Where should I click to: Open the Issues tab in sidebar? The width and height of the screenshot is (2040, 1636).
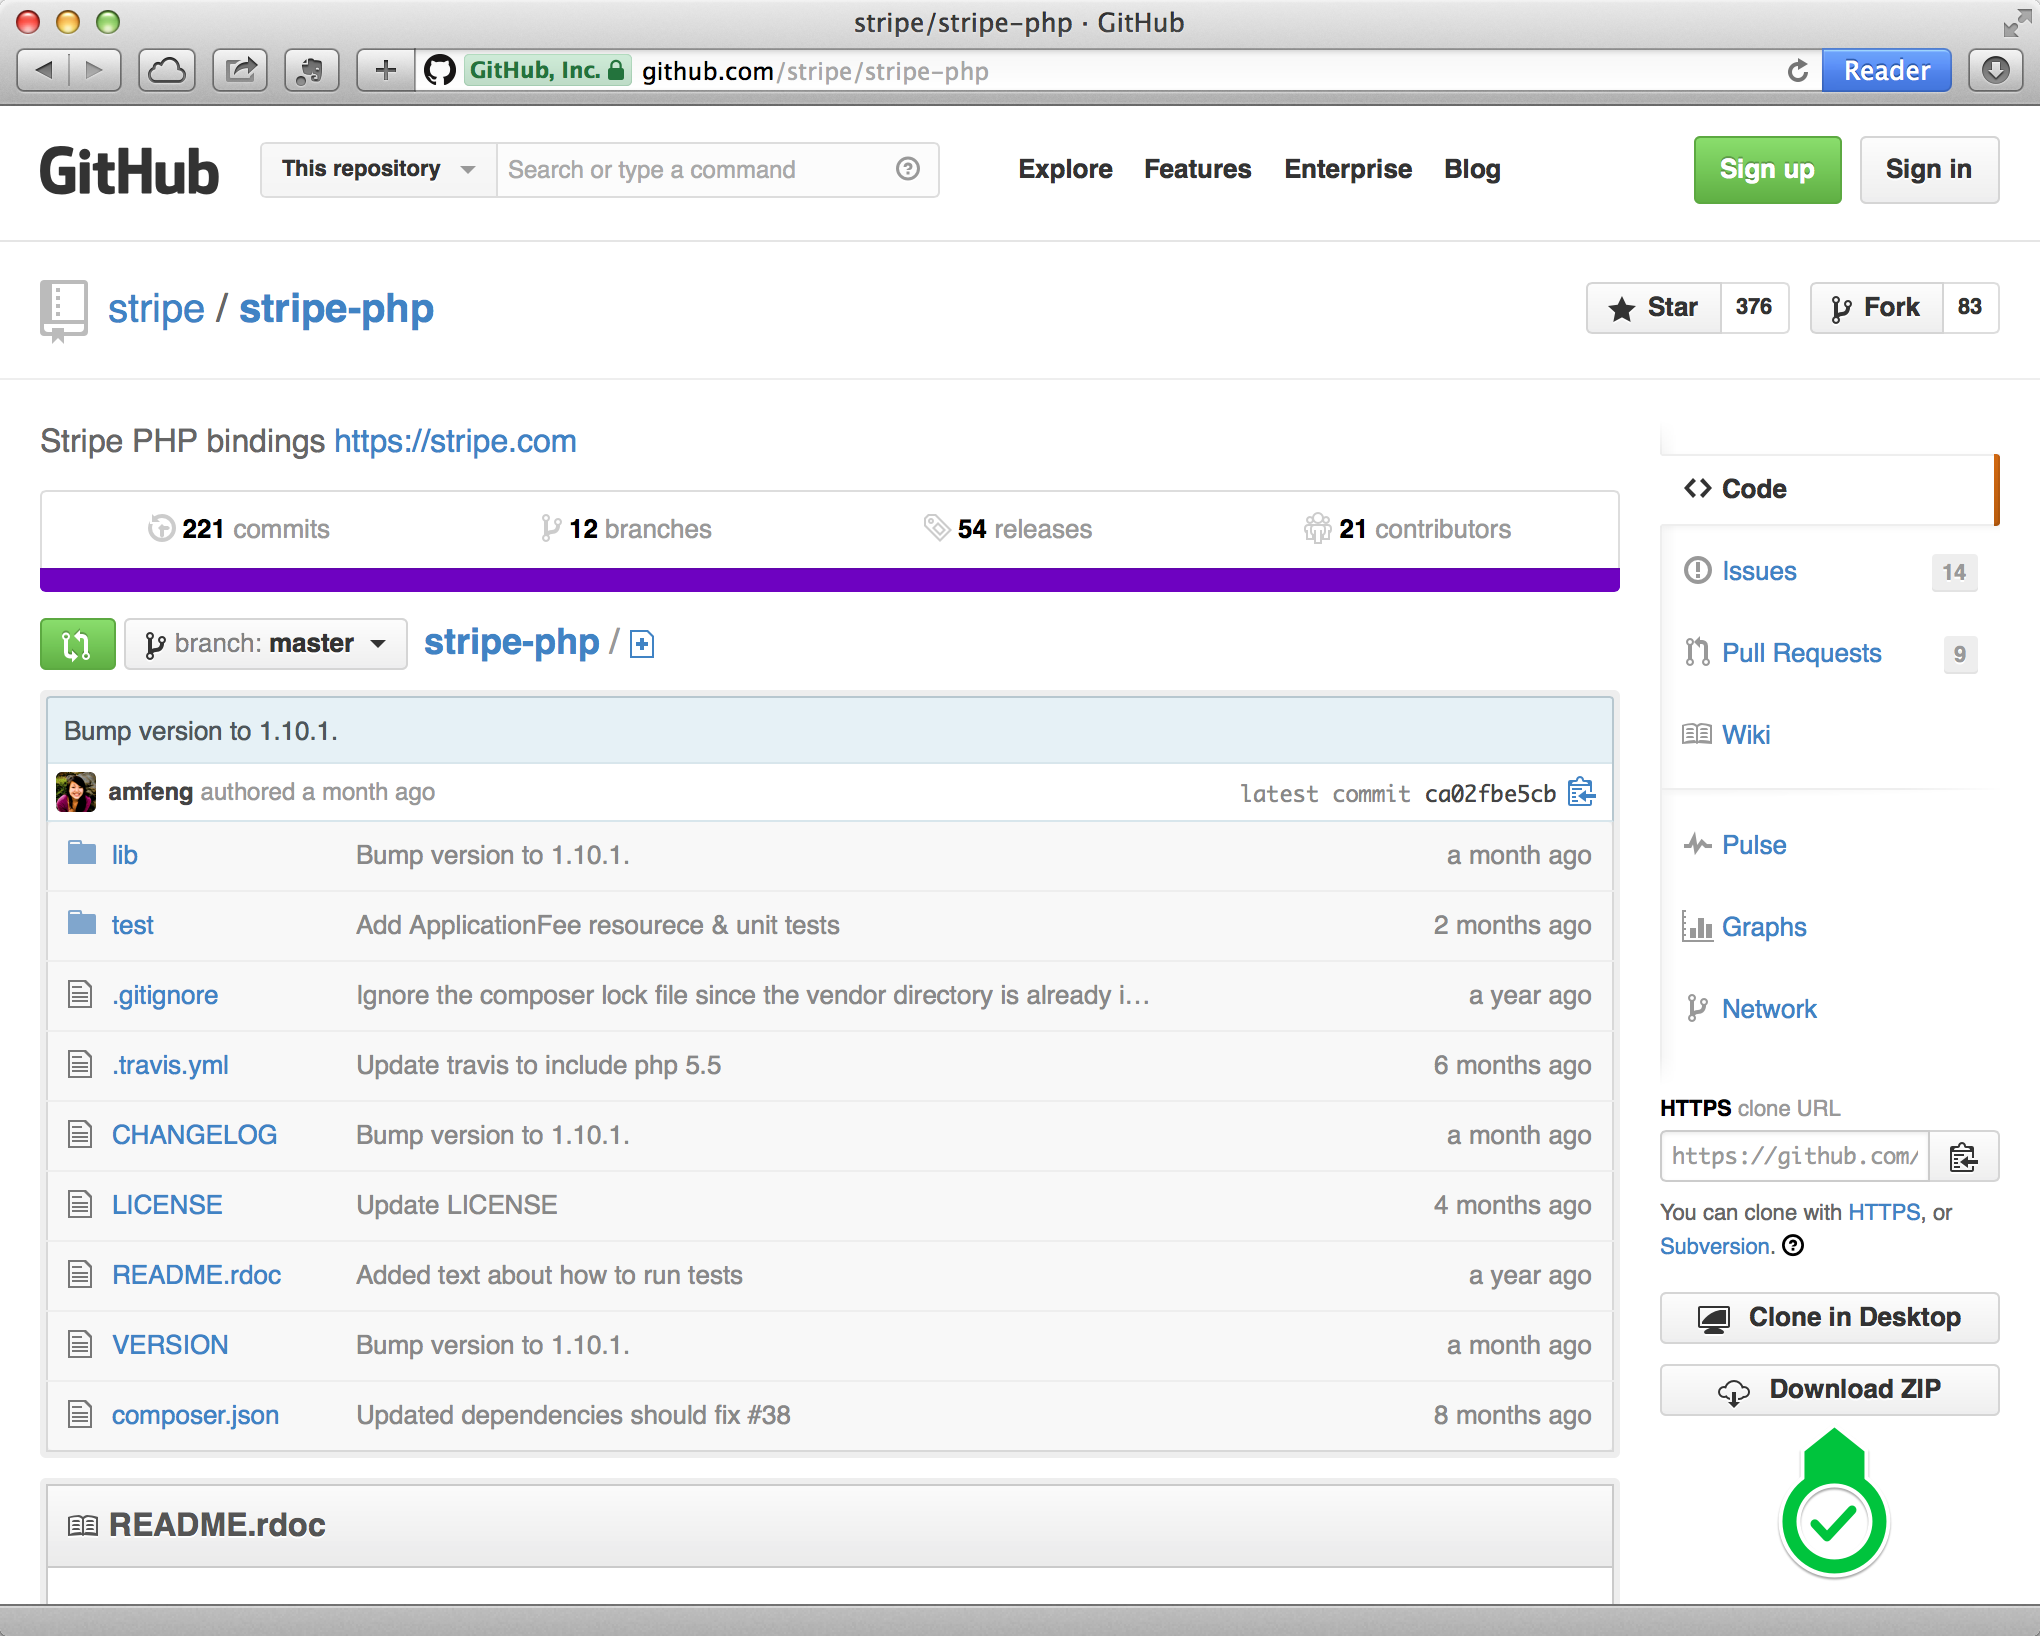coord(1758,571)
